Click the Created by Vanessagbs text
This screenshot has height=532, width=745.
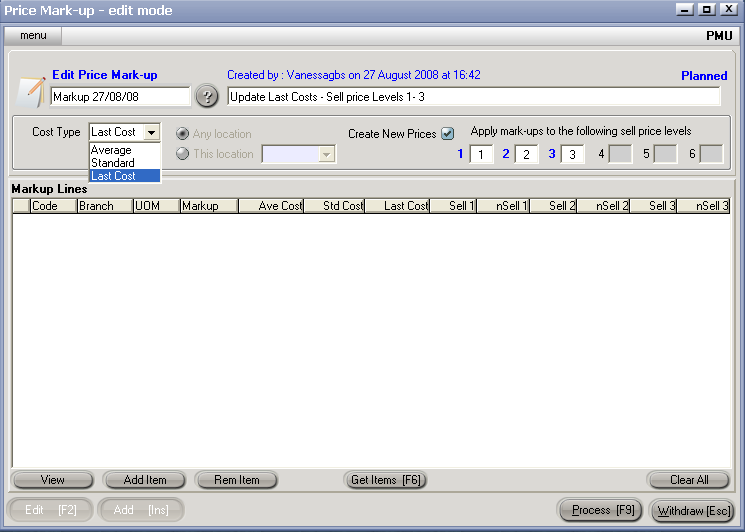coord(354,75)
